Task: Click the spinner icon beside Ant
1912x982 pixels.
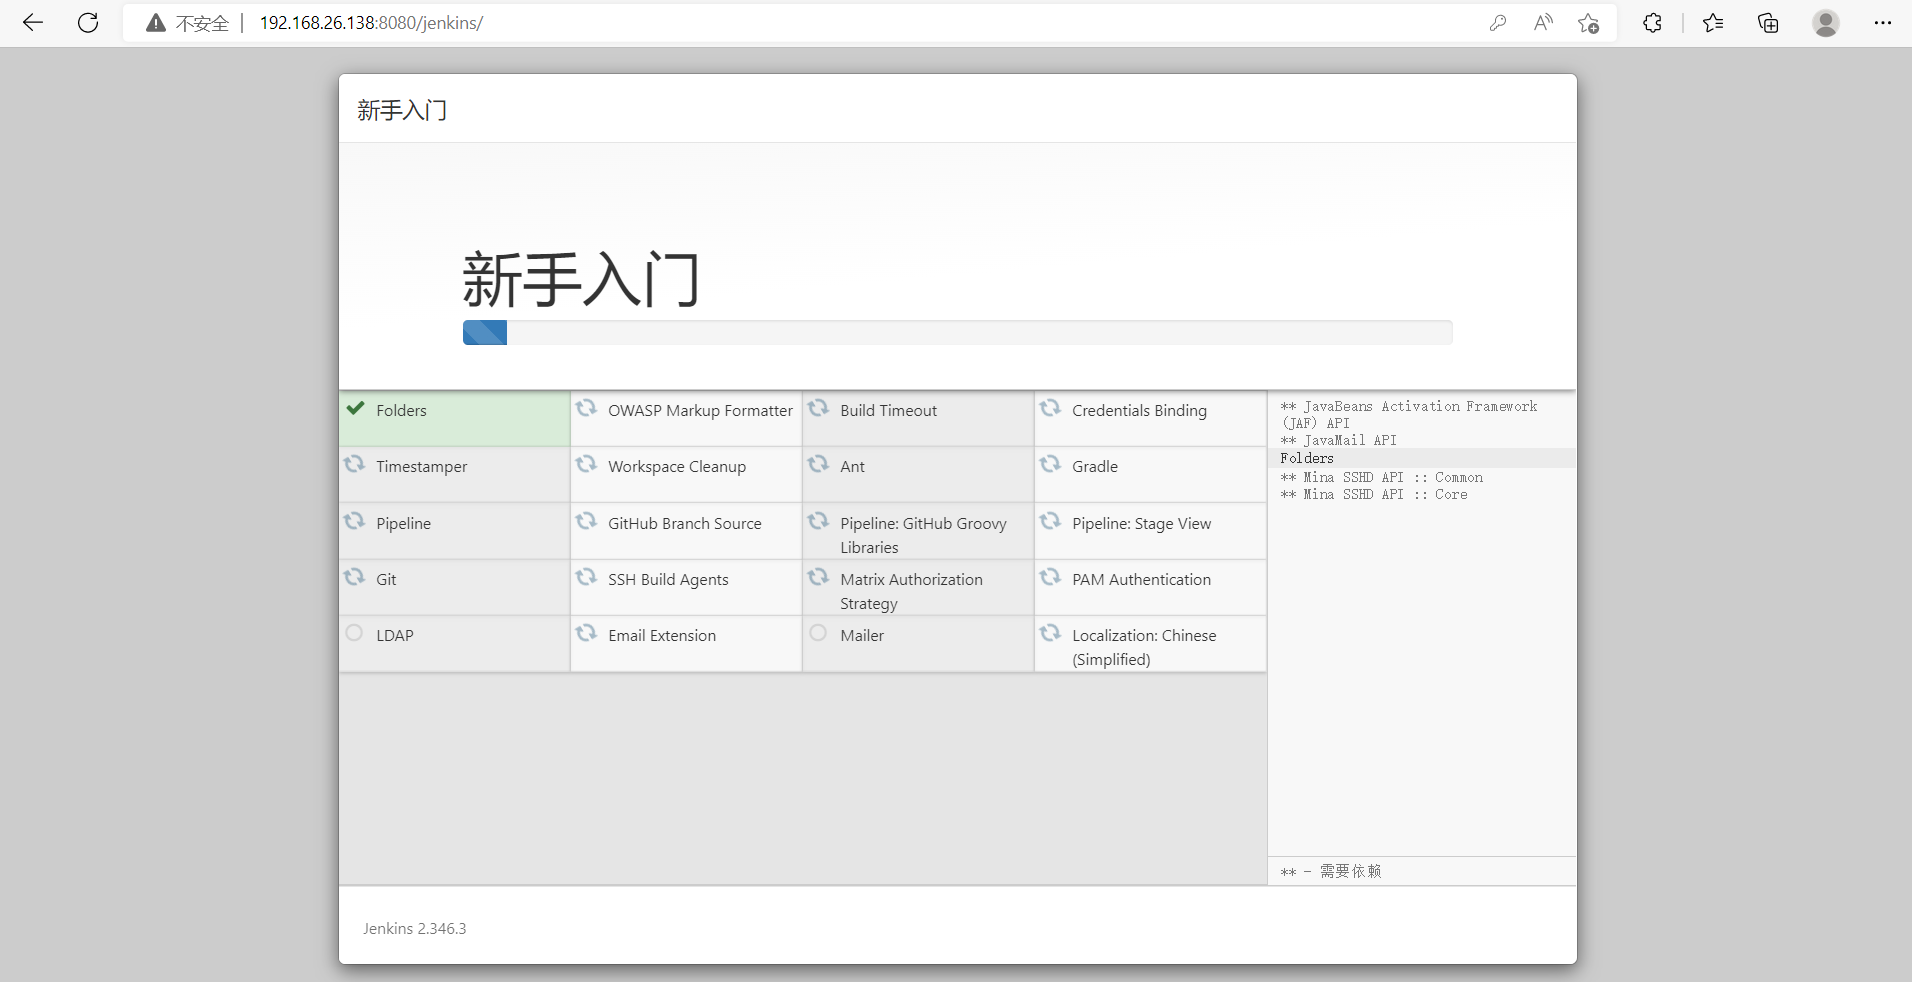Action: pos(818,464)
